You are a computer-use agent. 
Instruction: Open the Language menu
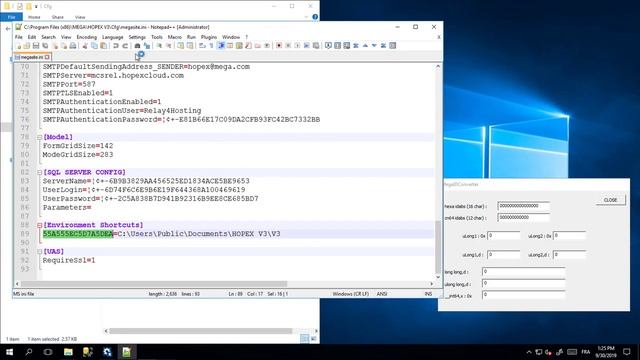[113, 37]
